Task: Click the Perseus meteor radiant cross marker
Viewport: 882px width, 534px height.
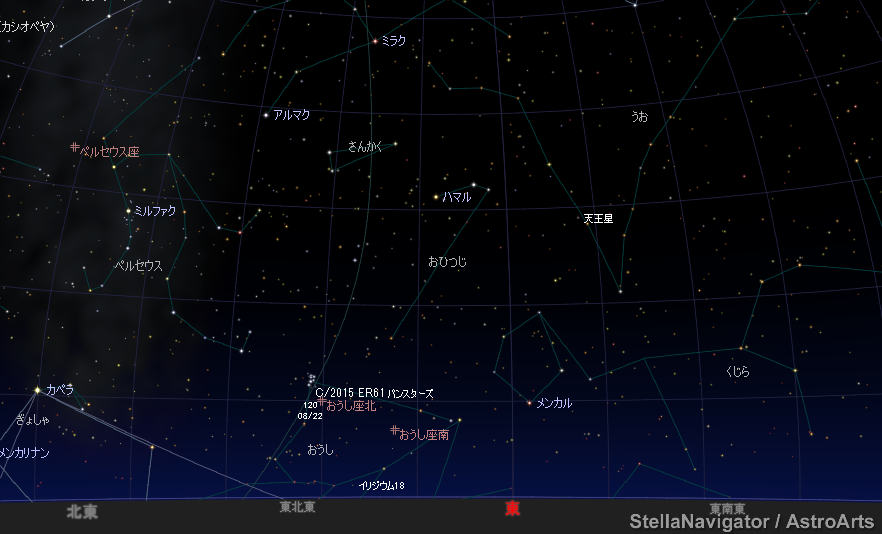Action: pyautogui.click(x=74, y=148)
